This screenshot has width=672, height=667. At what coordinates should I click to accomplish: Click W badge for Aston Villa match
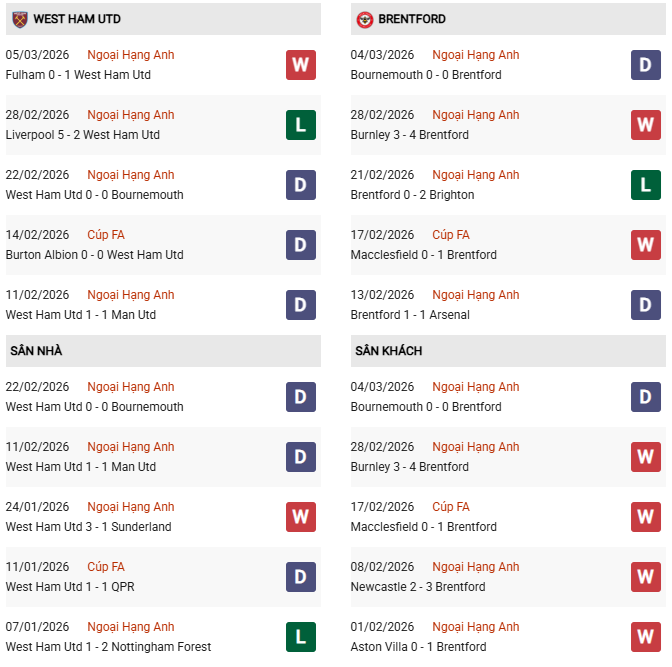[x=646, y=637]
